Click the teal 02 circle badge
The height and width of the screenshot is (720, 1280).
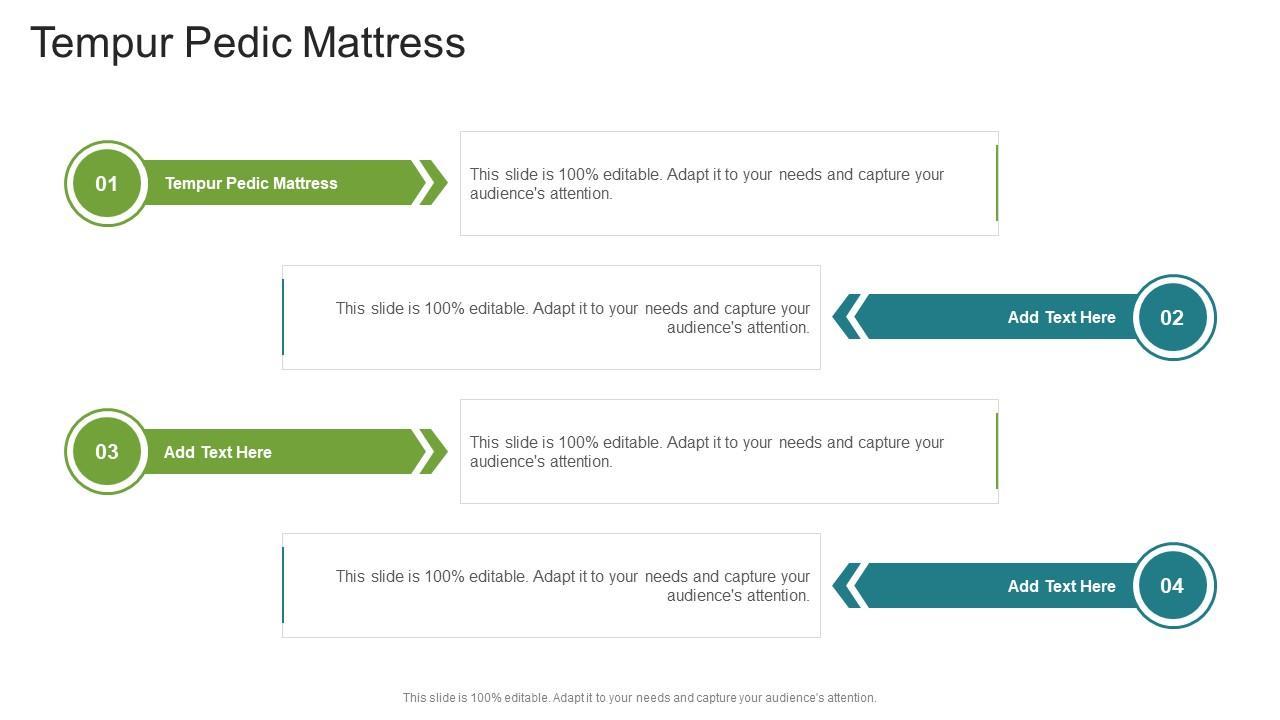tap(1172, 318)
